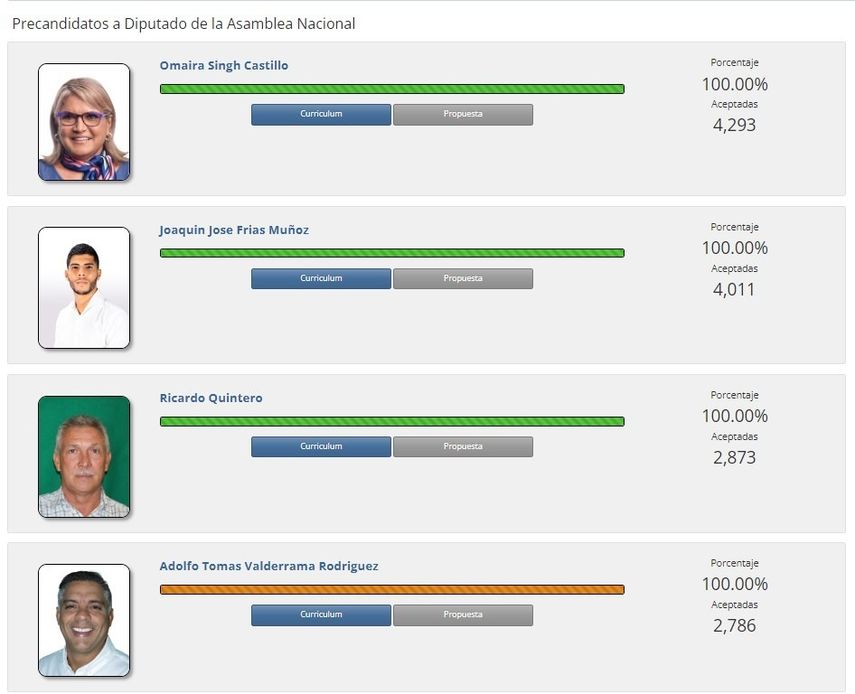Image resolution: width=855 pixels, height=694 pixels.
Task: Click Adolfo Tomas Valderrama Rodriguez's profile photo
Action: coord(84,619)
